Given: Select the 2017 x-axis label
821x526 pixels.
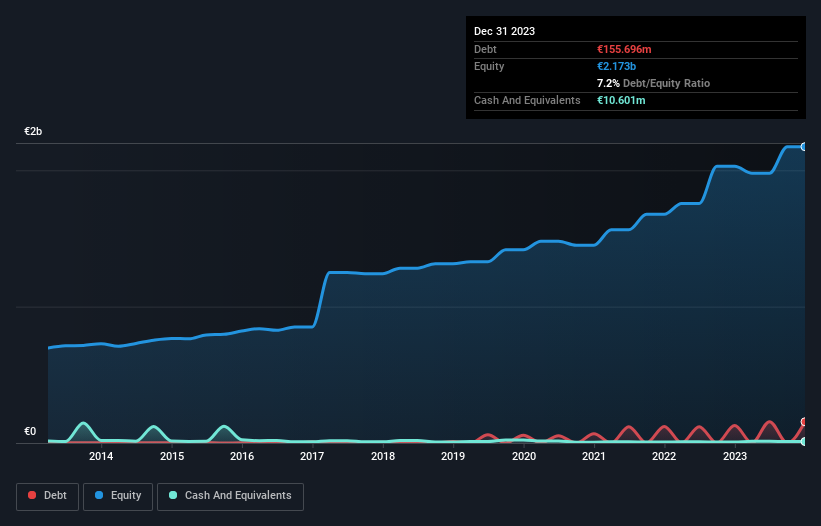Looking at the screenshot, I should click(x=312, y=456).
